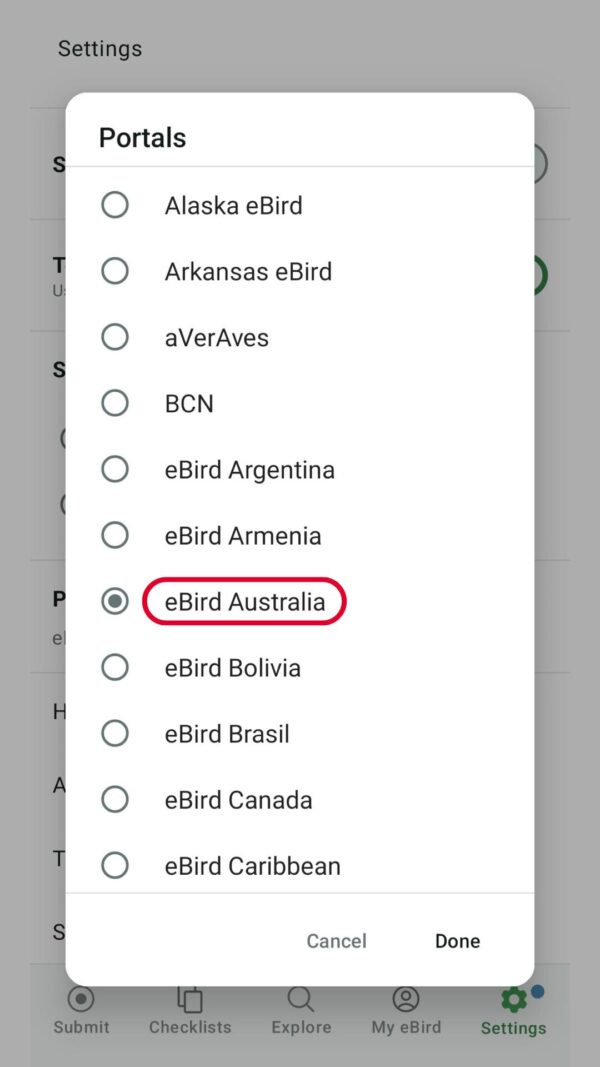
Task: Confirm portal selection with Done
Action: coord(457,941)
